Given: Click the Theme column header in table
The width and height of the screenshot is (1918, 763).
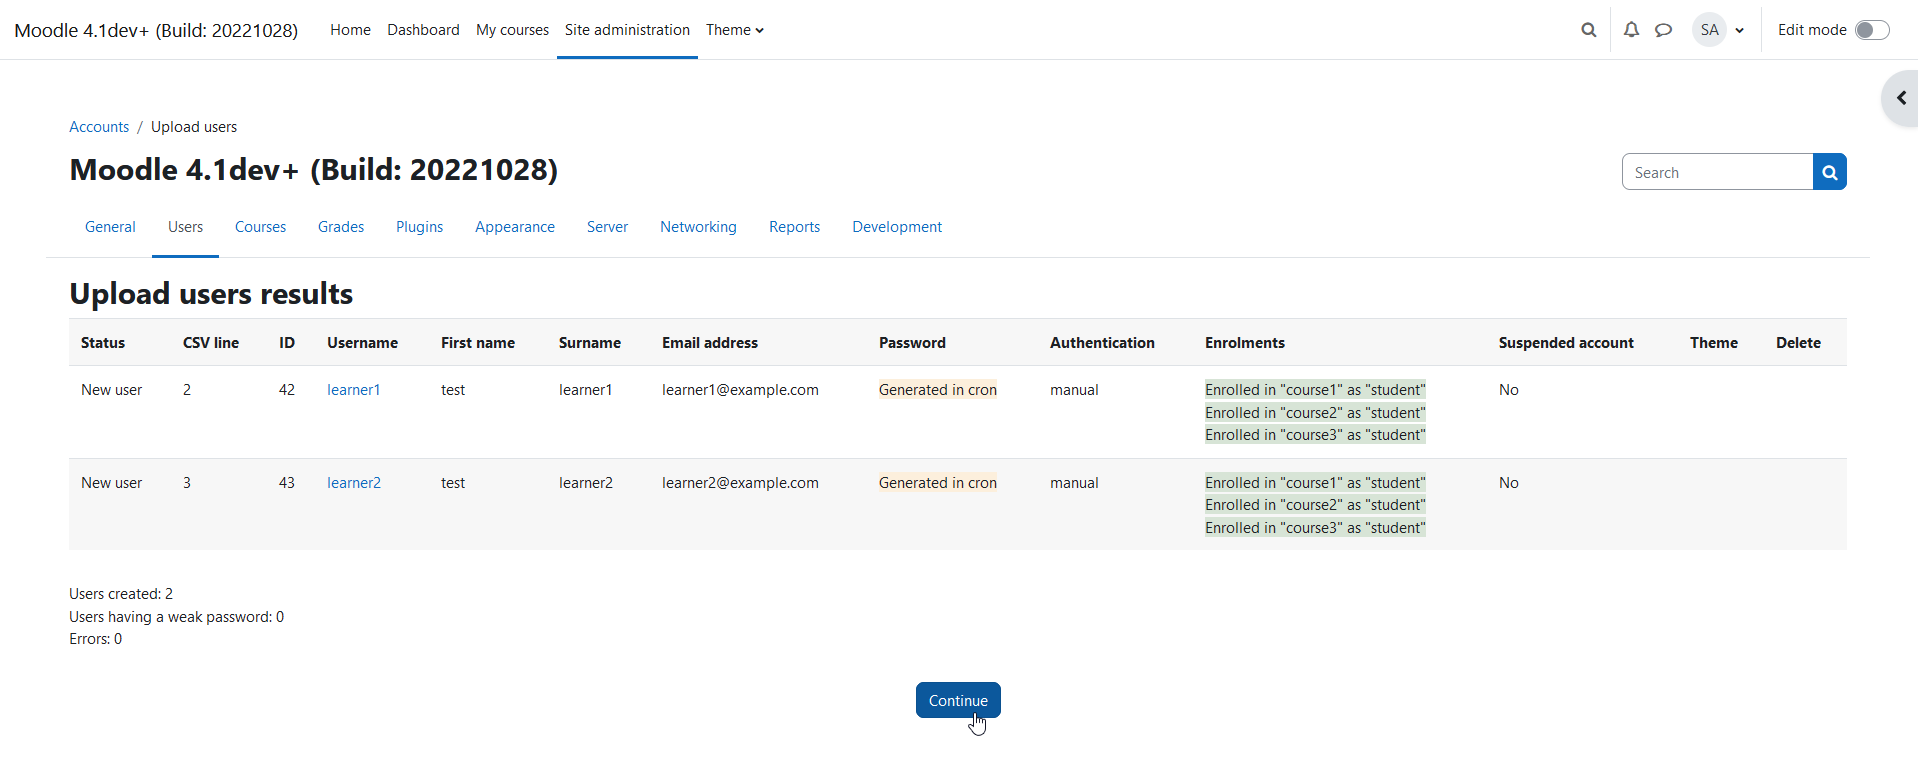Looking at the screenshot, I should (1714, 343).
